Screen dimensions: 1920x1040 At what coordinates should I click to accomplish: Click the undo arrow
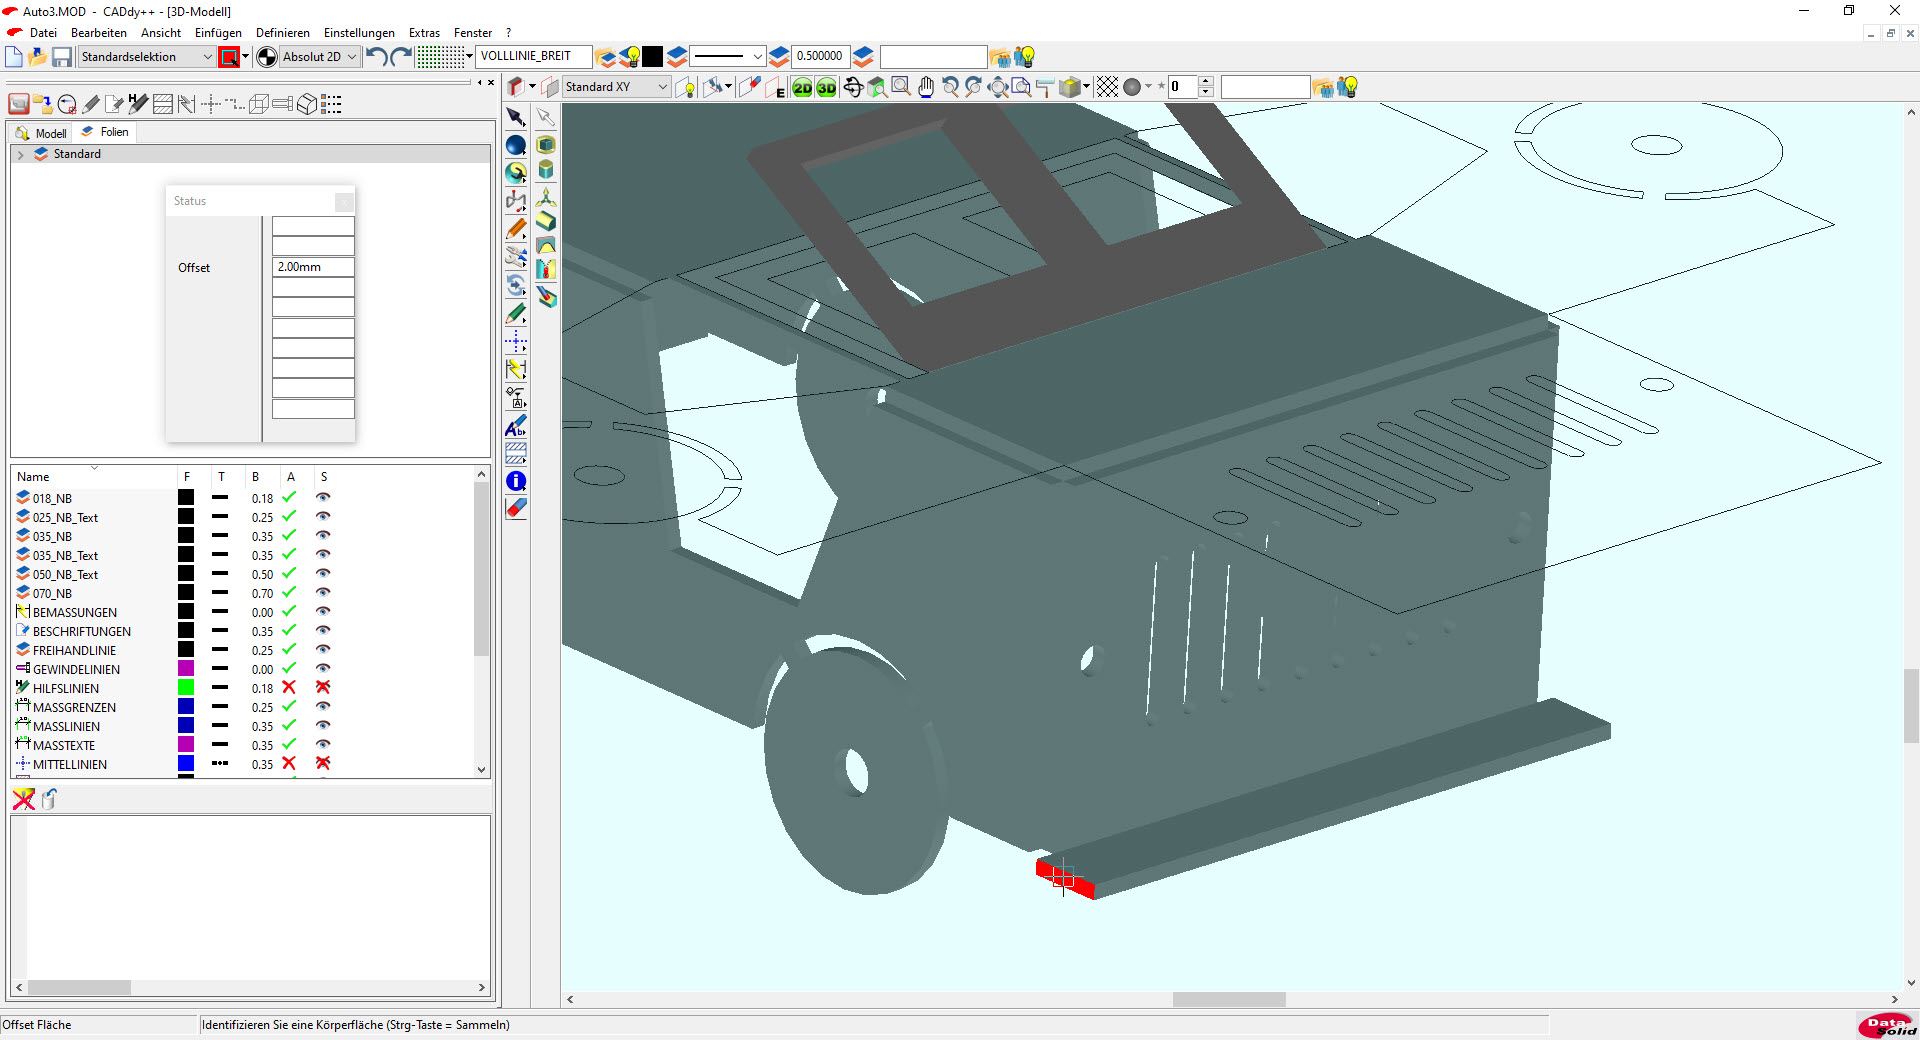376,57
